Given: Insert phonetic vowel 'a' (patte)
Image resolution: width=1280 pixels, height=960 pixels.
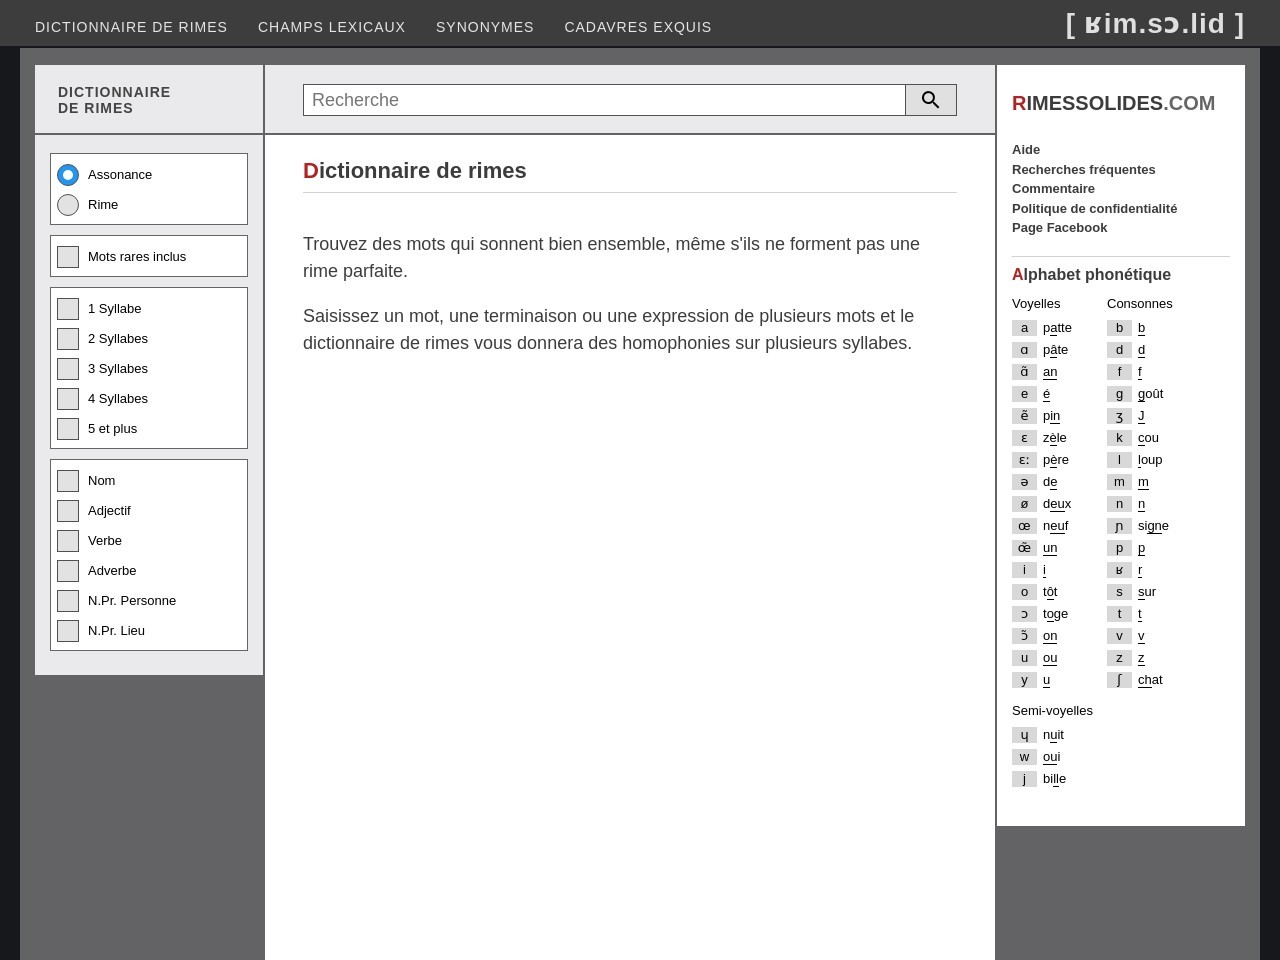Looking at the screenshot, I should 1024,328.
